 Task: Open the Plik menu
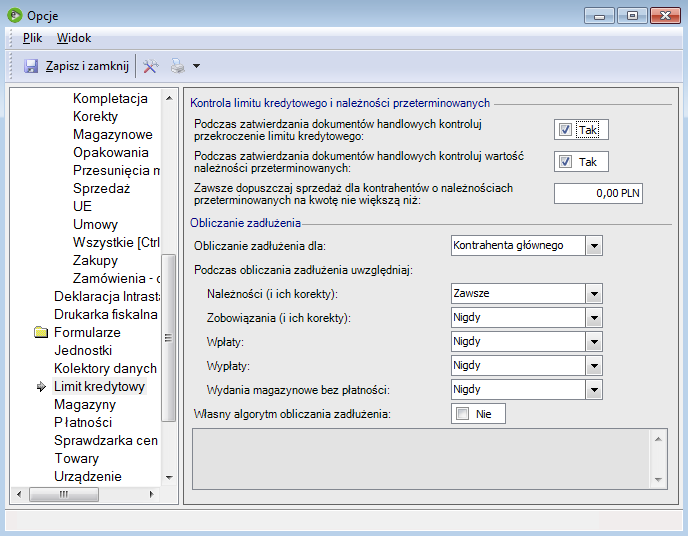click(x=32, y=38)
